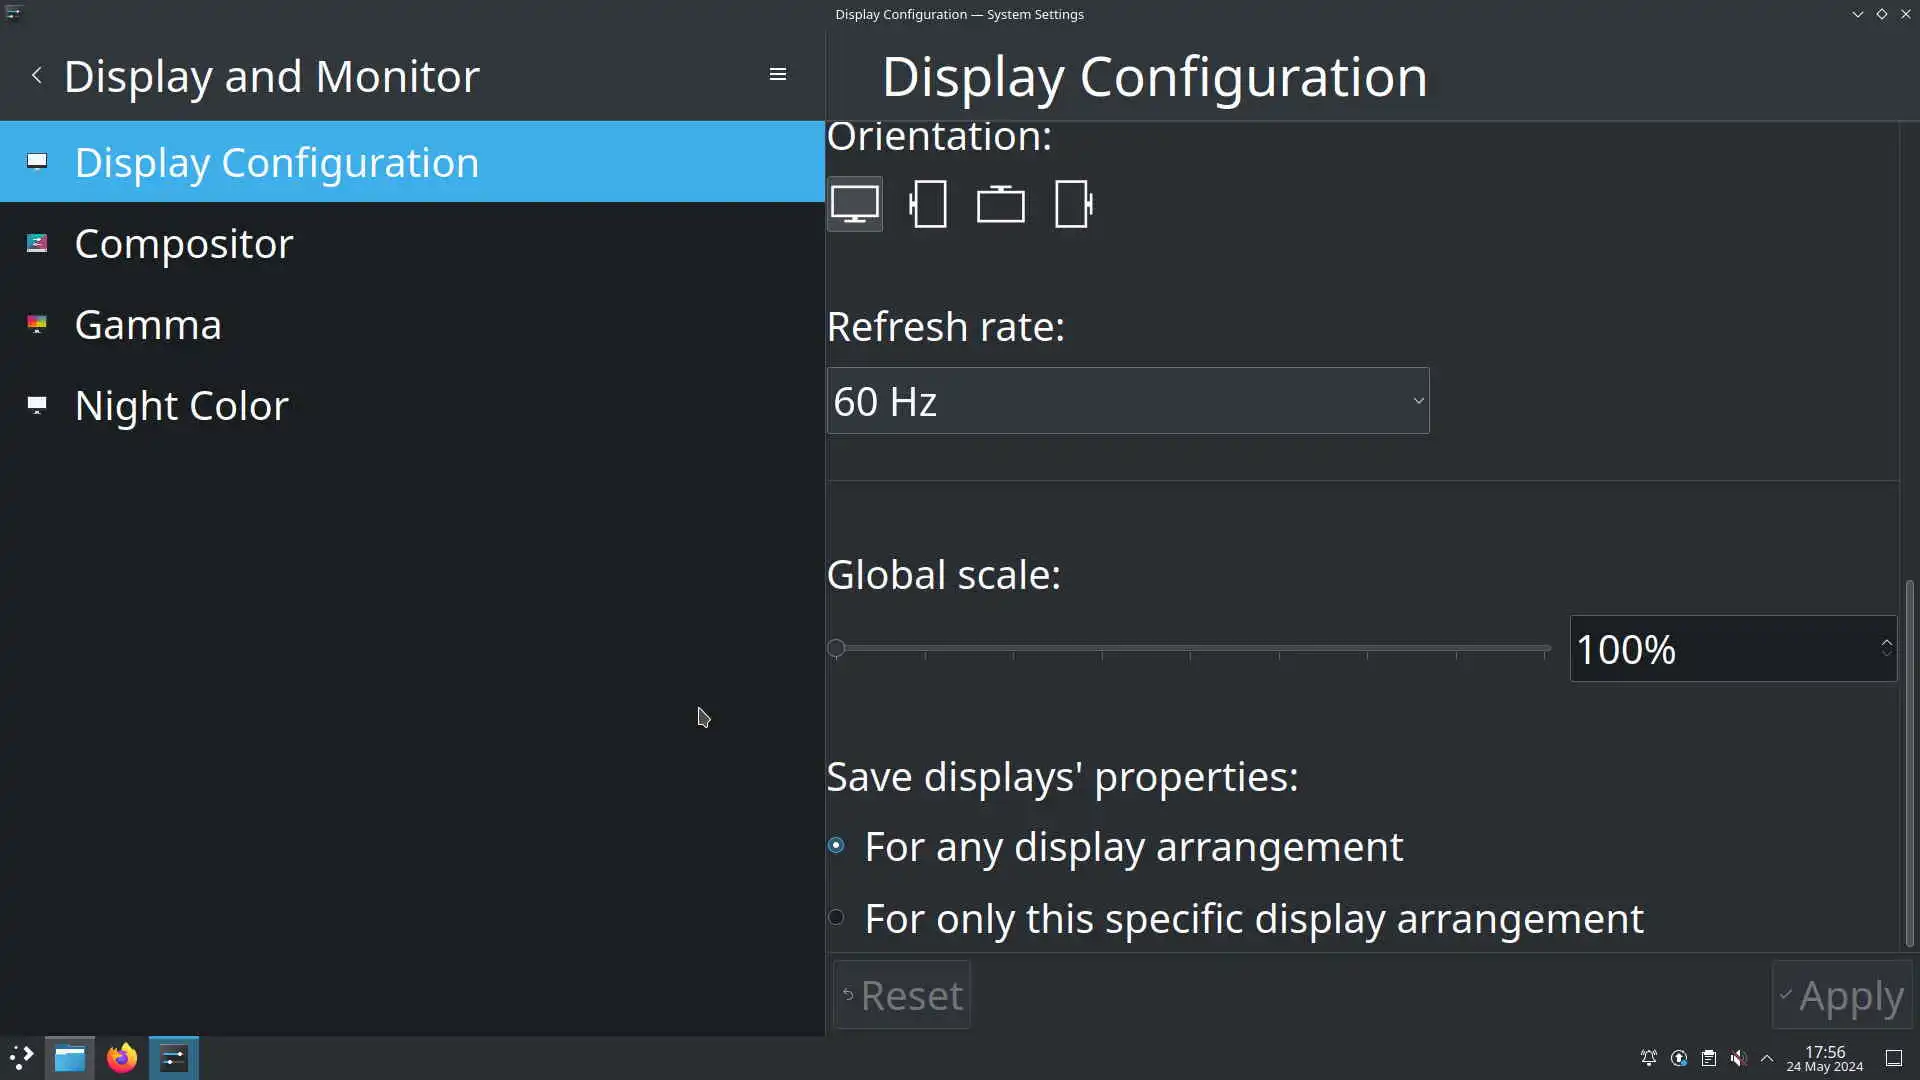
Task: Open the Night Color settings page
Action: click(181, 406)
